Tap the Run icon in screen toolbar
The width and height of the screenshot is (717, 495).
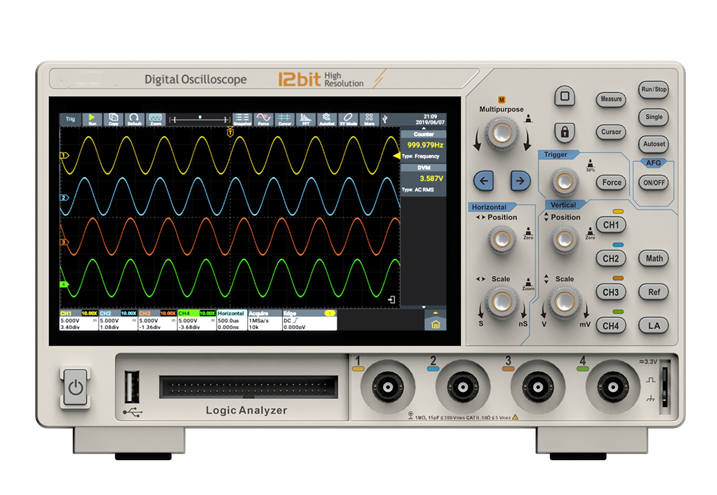(x=92, y=118)
